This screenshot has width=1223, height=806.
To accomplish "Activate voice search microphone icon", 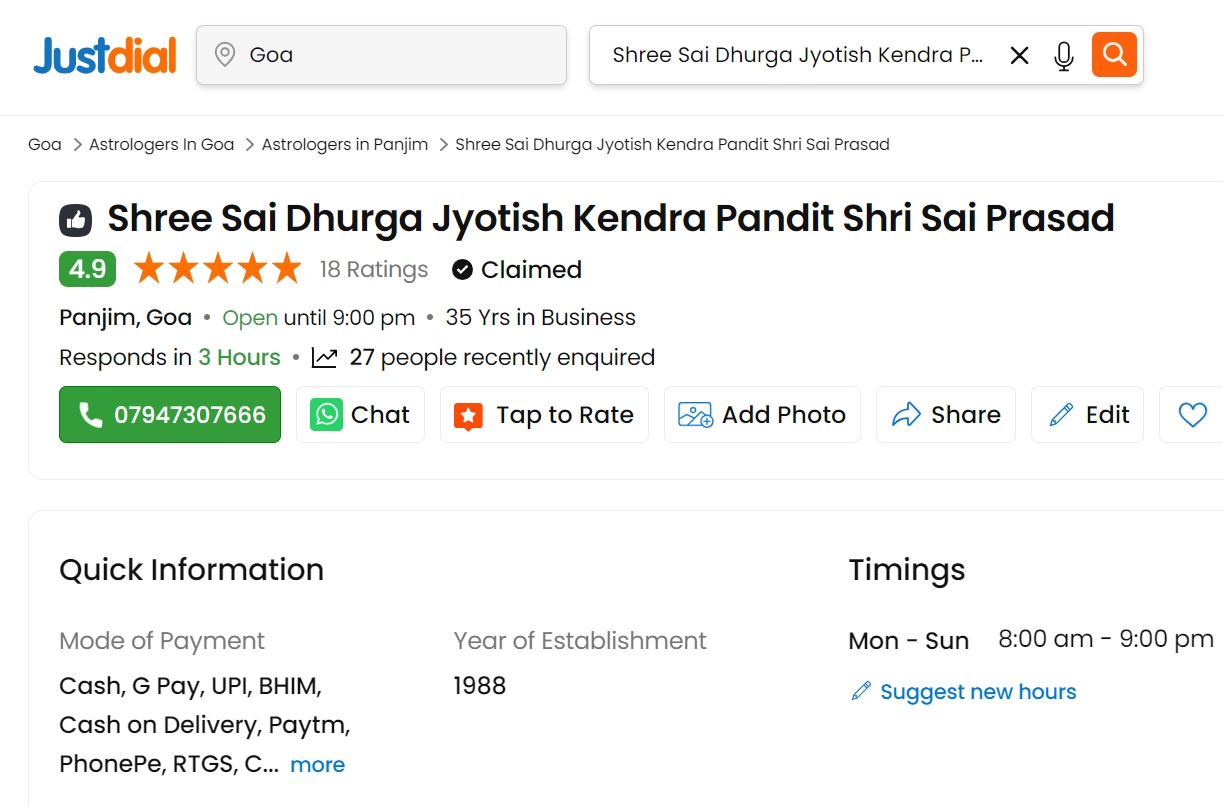I will pos(1064,55).
